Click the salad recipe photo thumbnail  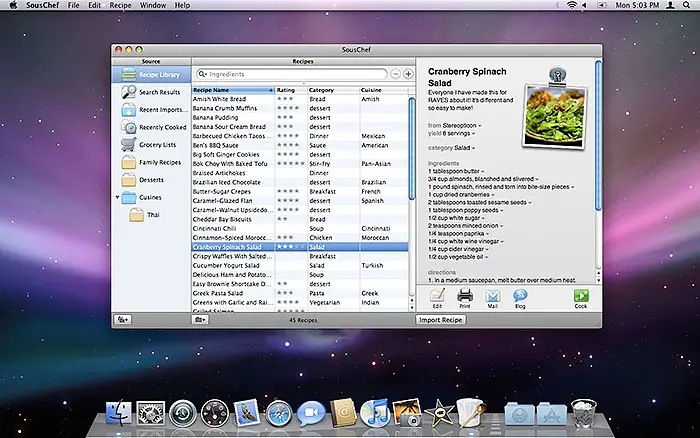(x=554, y=116)
